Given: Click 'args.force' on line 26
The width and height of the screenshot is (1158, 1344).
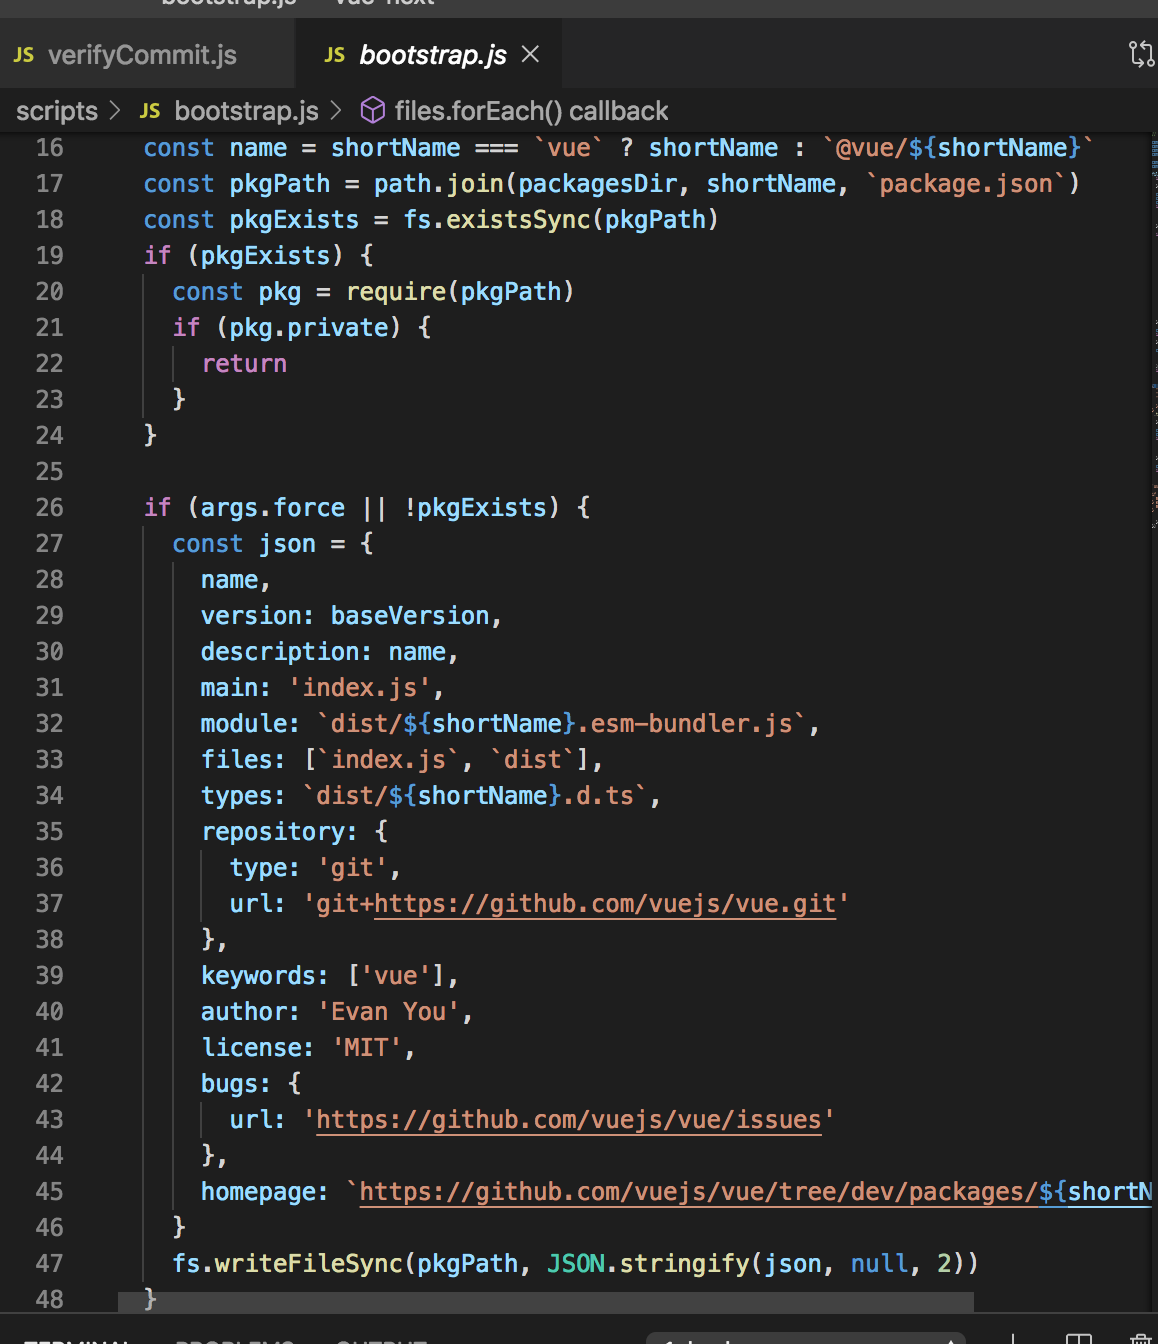Looking at the screenshot, I should pyautogui.click(x=273, y=508).
